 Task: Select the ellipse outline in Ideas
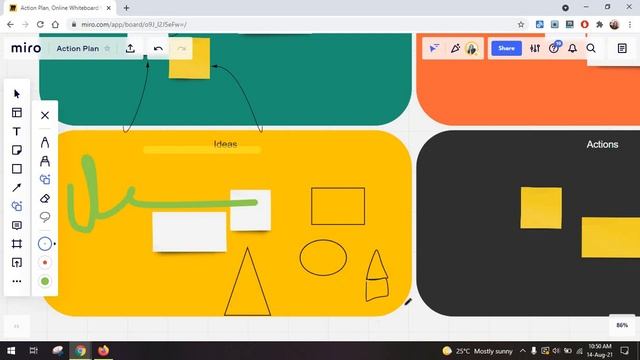coord(323,258)
